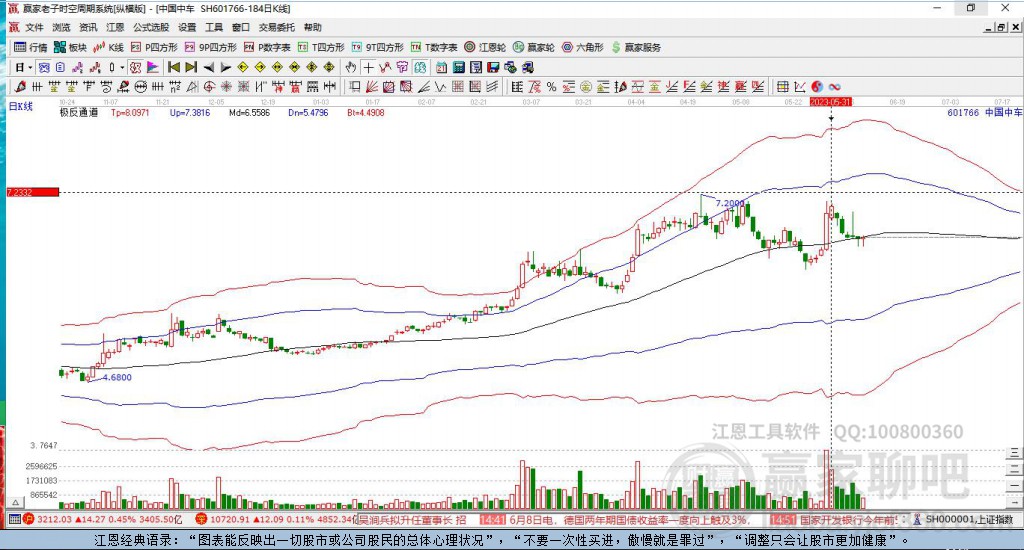The image size is (1024, 550).
Task: Click the 601766 中国中车 stock label
Action: [x=985, y=112]
